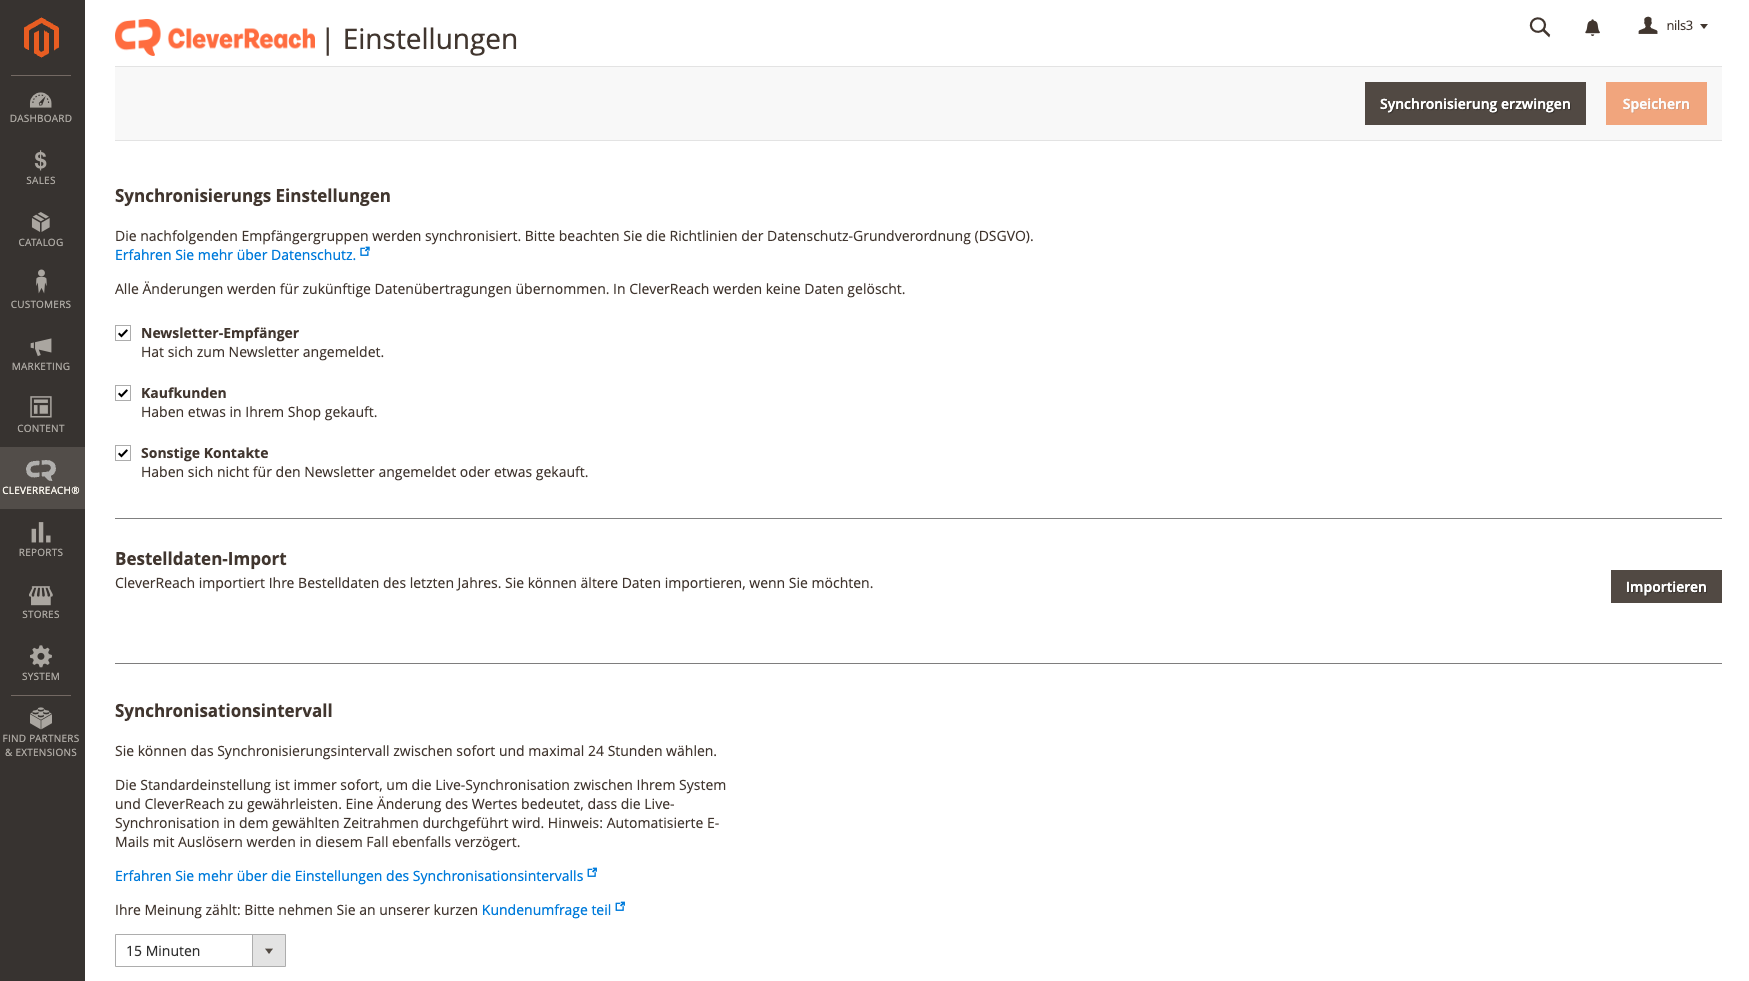Toggle the Newsletter-Empfänger checkbox

(x=123, y=333)
